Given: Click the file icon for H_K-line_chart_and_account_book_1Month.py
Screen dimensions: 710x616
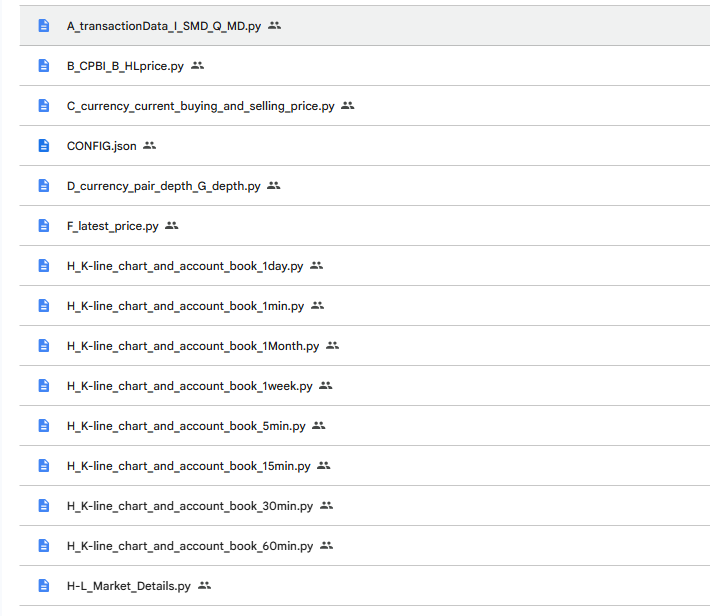Looking at the screenshot, I should 43,346.
